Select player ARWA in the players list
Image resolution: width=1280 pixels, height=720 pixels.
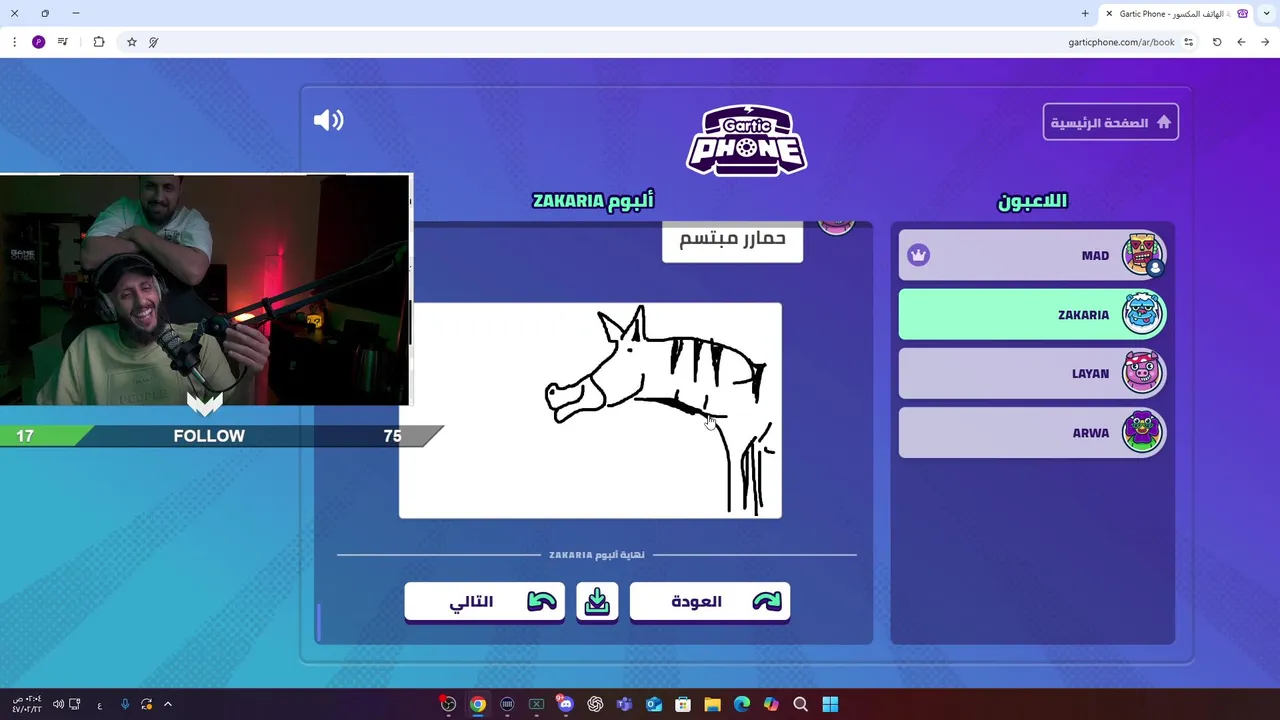(1032, 433)
